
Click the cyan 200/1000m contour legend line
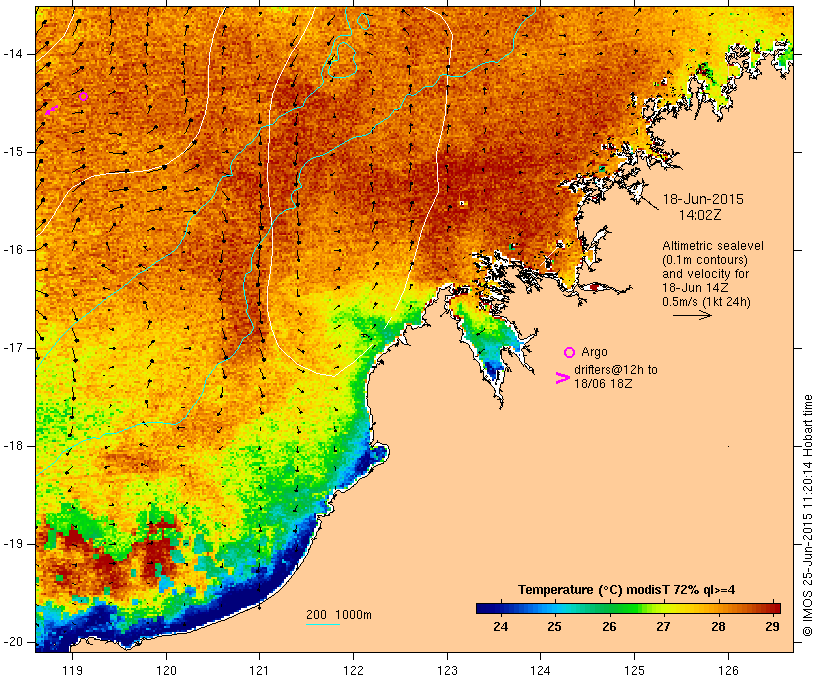pos(323,624)
